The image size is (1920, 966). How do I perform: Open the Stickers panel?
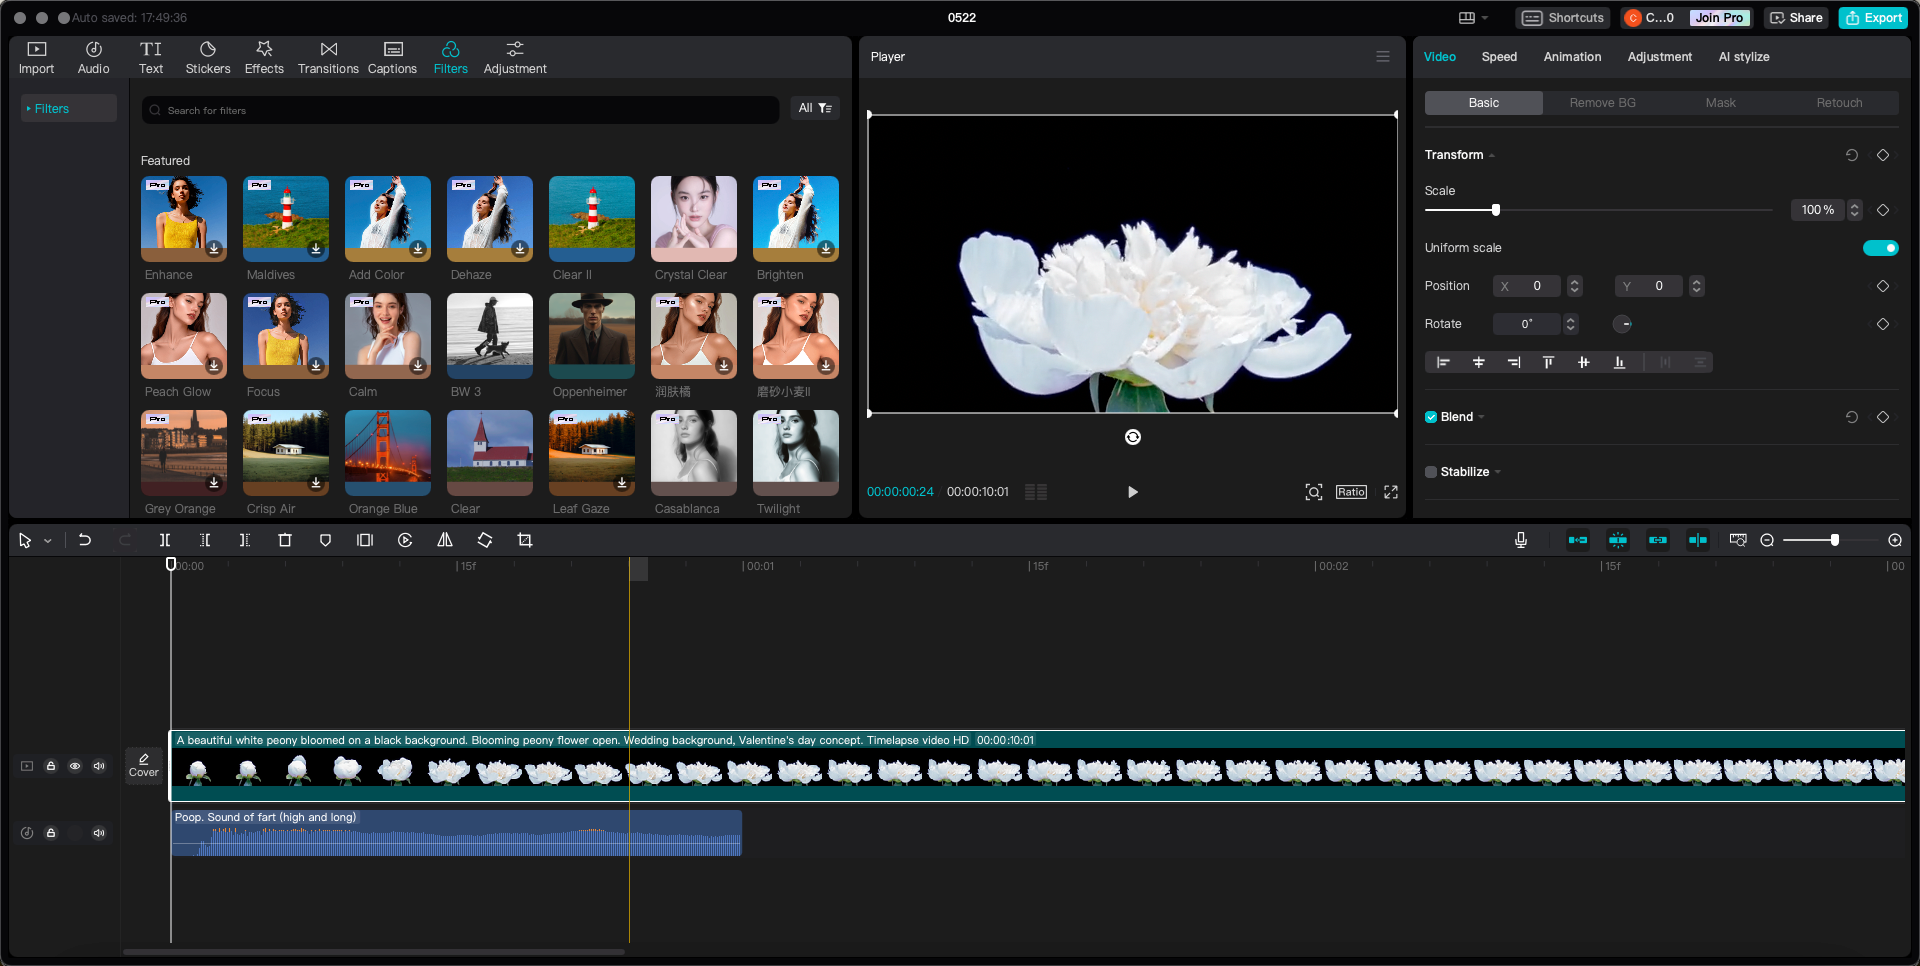[208, 56]
